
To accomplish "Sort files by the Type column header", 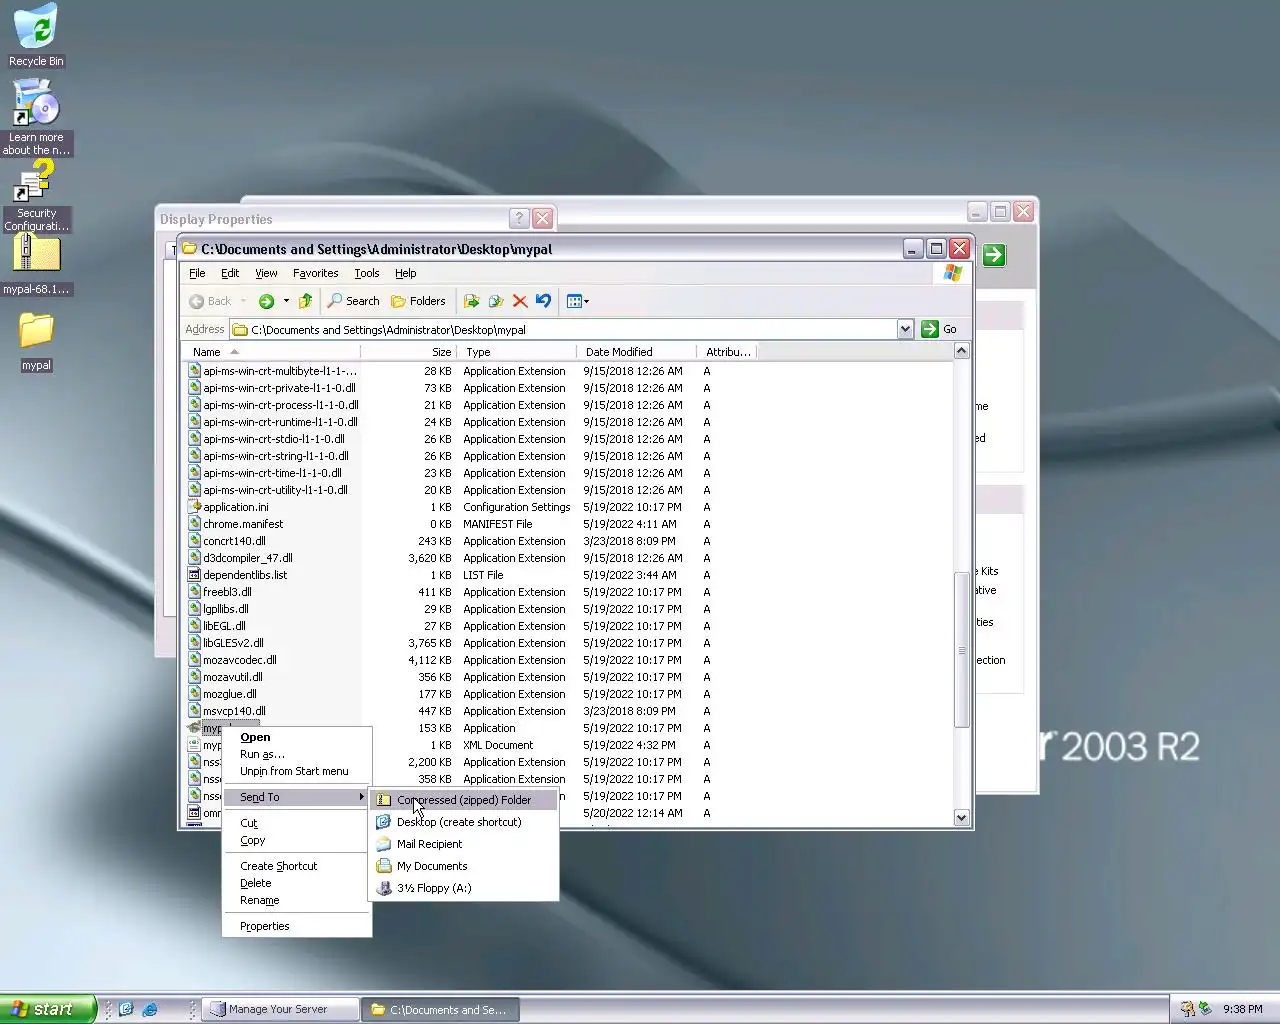I will (x=517, y=352).
